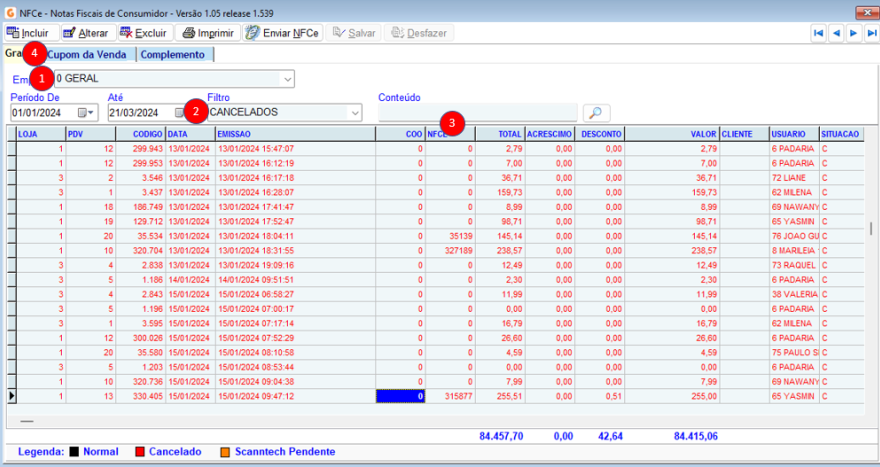Click the DESCONTO column header
Screen dimensions: 880x467
pyautogui.click(x=599, y=134)
